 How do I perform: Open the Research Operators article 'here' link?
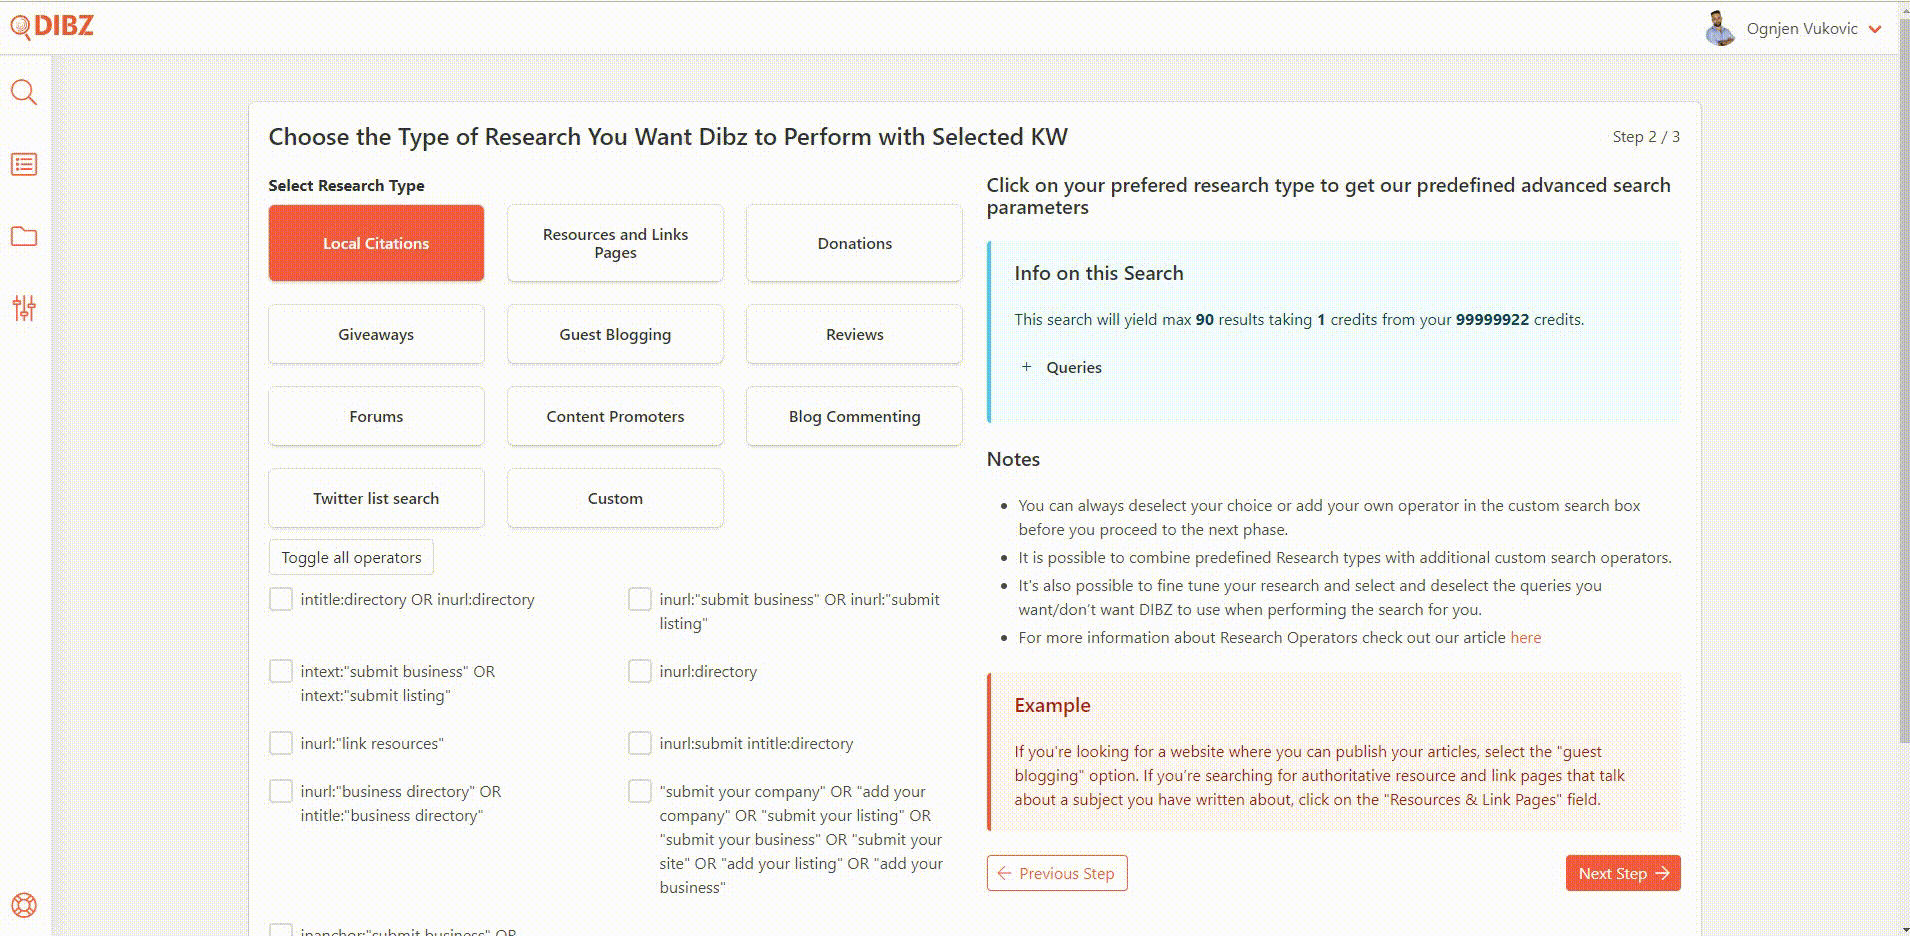(x=1525, y=637)
